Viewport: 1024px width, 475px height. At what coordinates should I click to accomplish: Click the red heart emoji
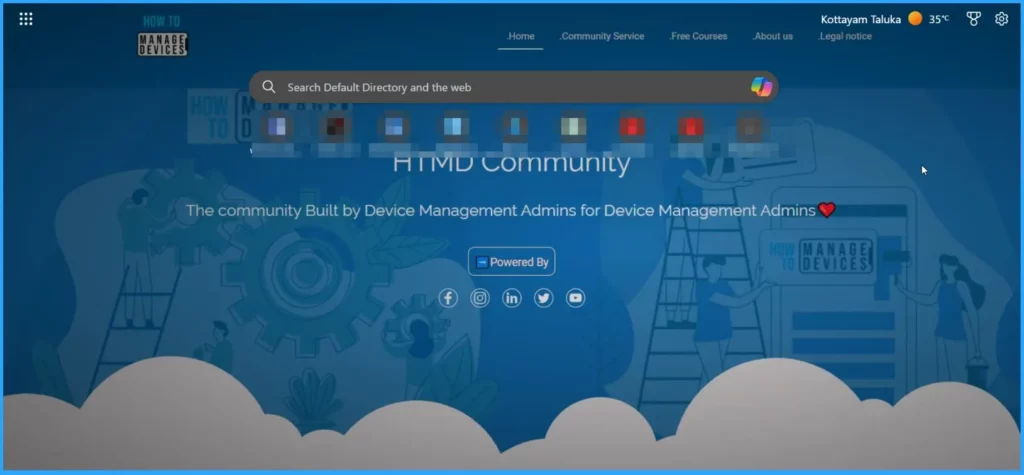[827, 210]
